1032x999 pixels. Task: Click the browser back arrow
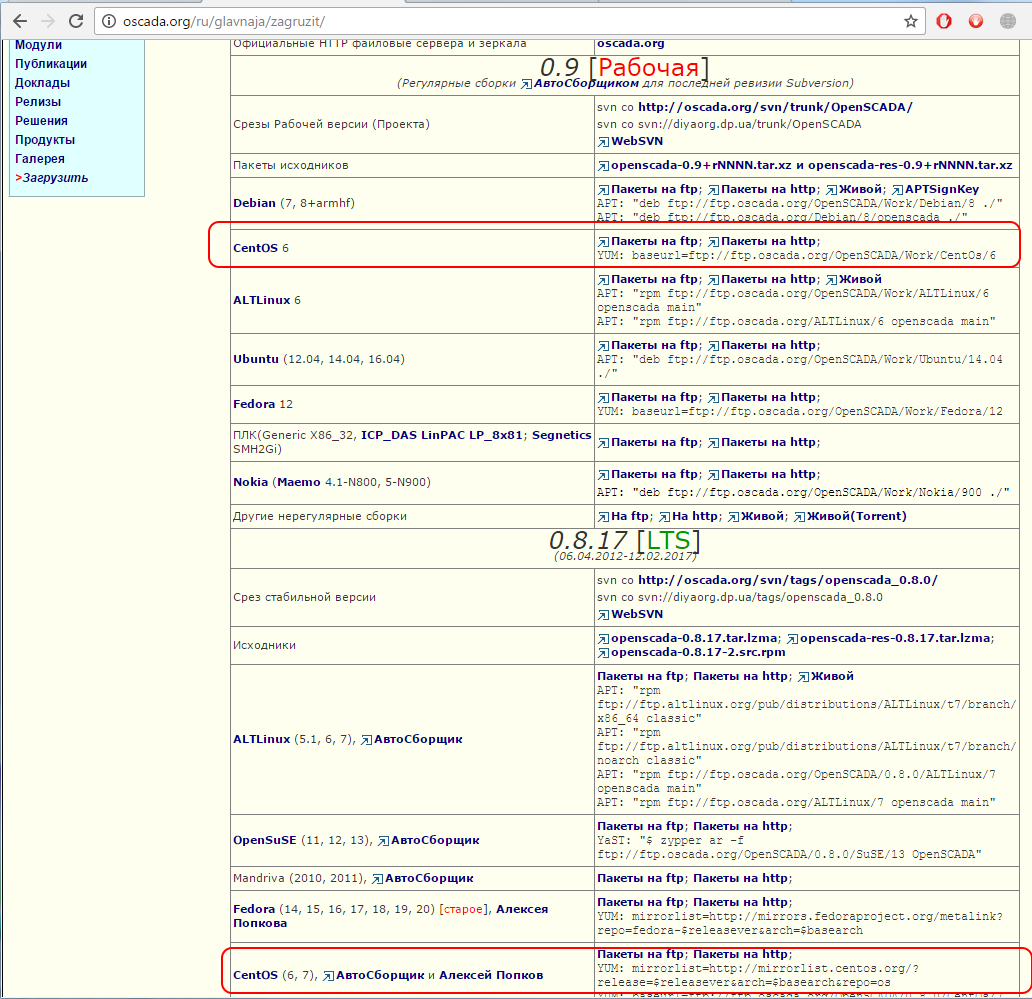[19, 20]
